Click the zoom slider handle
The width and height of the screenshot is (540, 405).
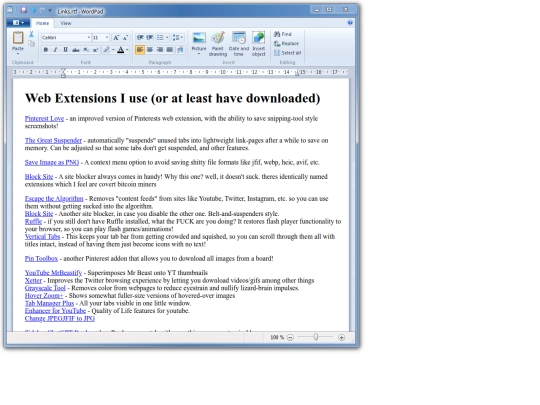click(316, 337)
